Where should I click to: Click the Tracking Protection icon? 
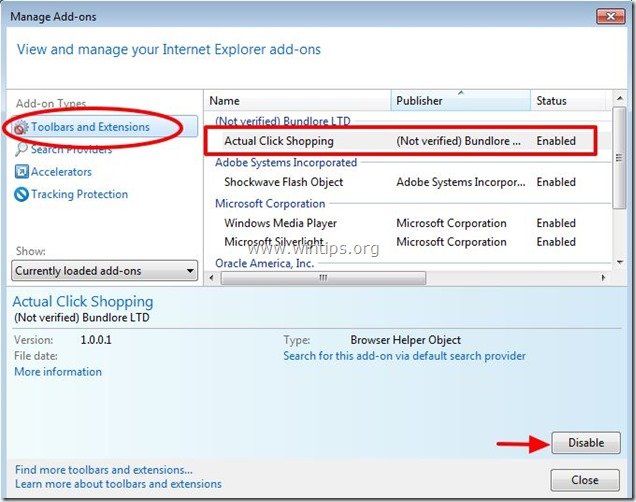[21, 194]
